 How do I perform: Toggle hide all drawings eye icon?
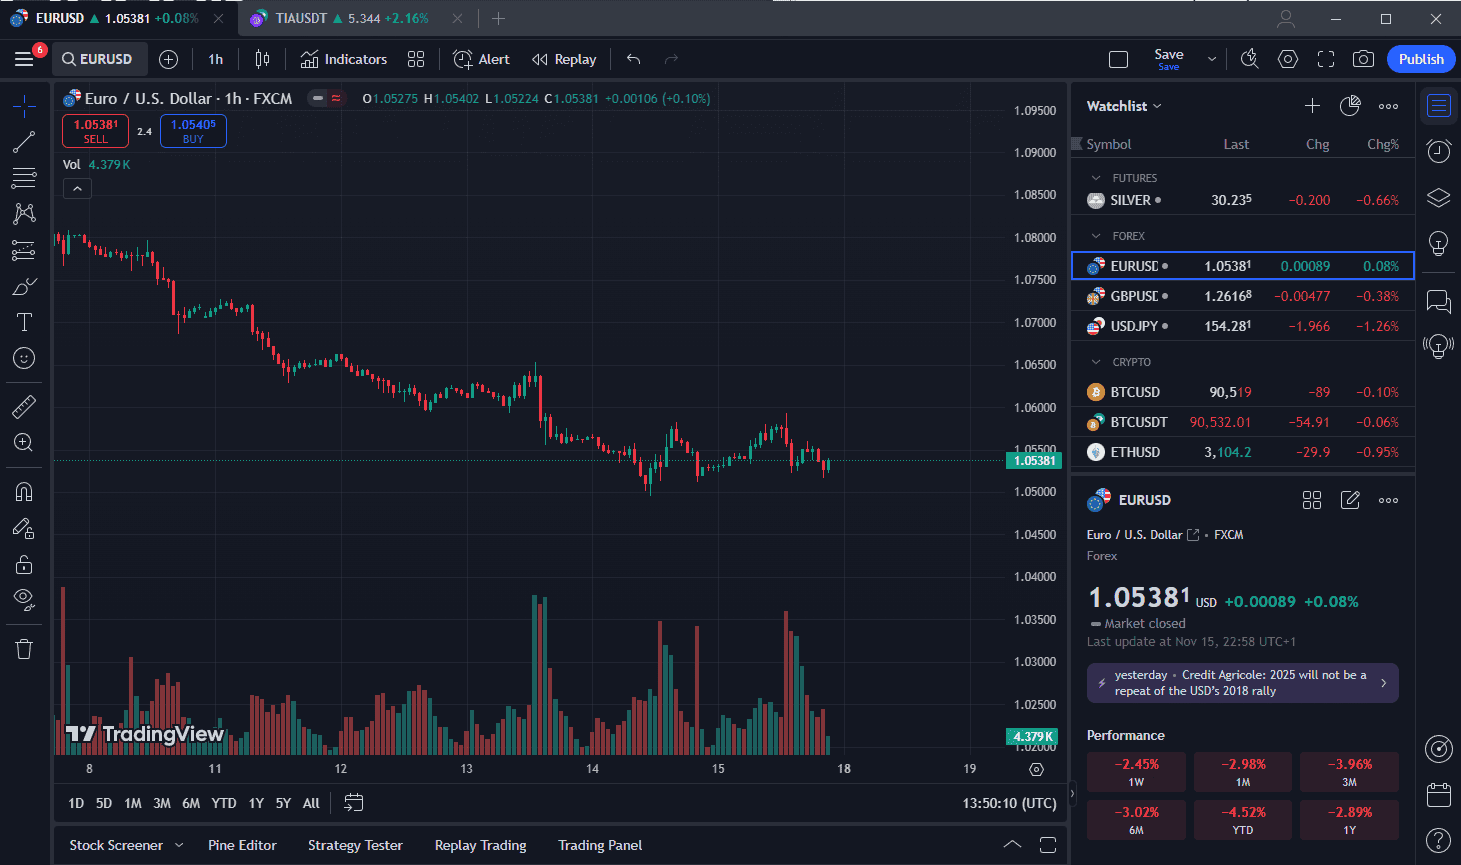(23, 599)
